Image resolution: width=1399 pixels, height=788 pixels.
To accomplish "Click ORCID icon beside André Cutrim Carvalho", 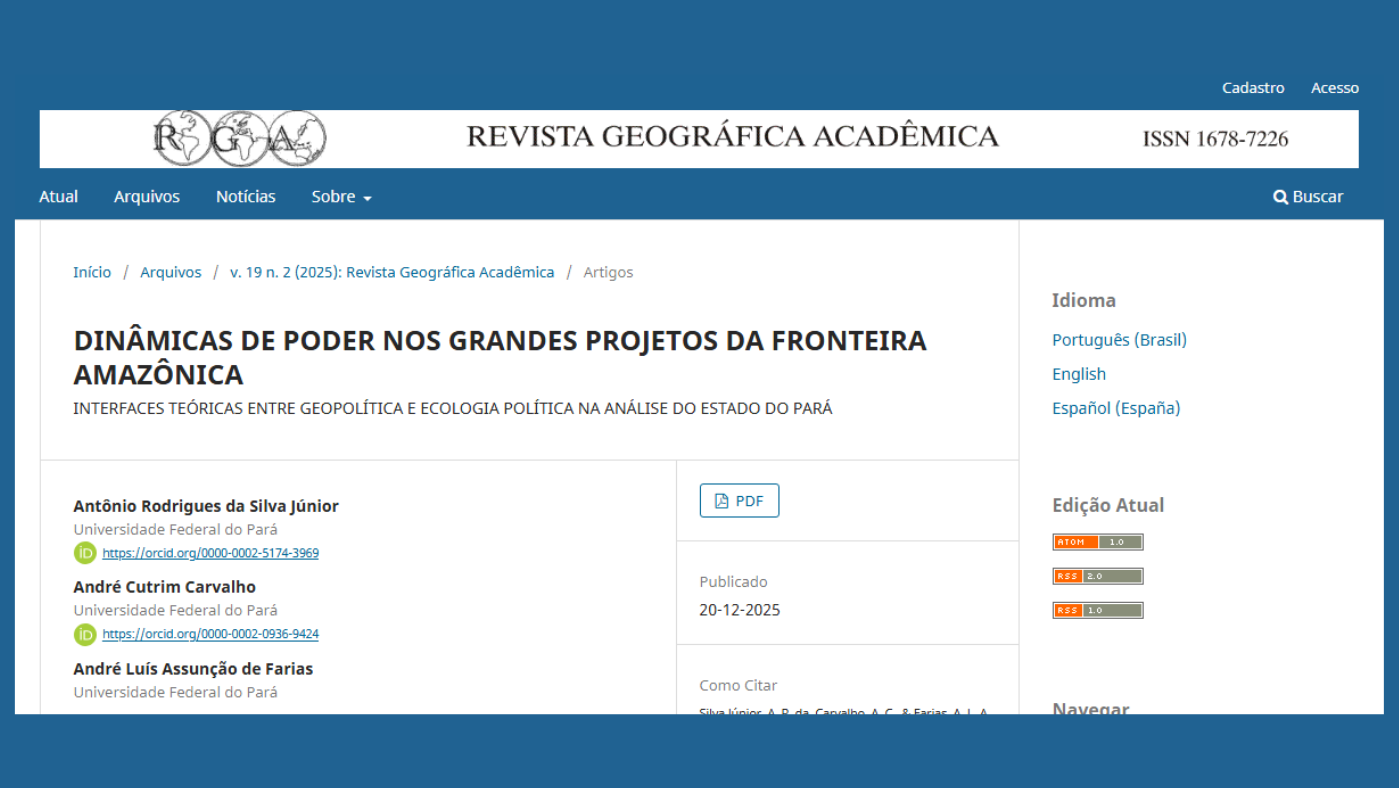I will [x=85, y=634].
